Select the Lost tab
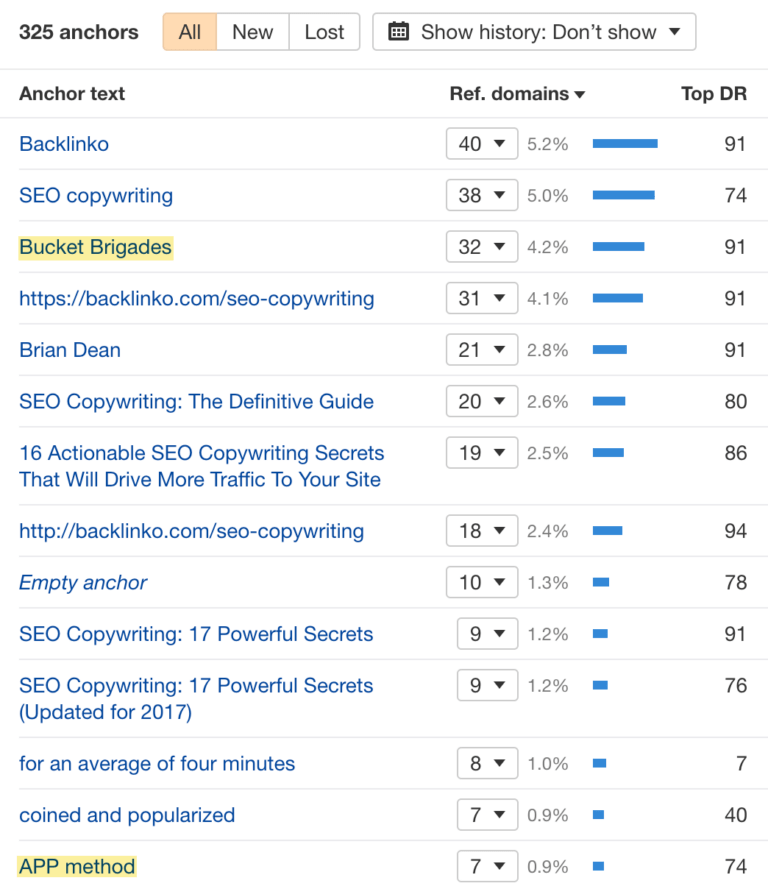This screenshot has height=886, width=768. 324,31
